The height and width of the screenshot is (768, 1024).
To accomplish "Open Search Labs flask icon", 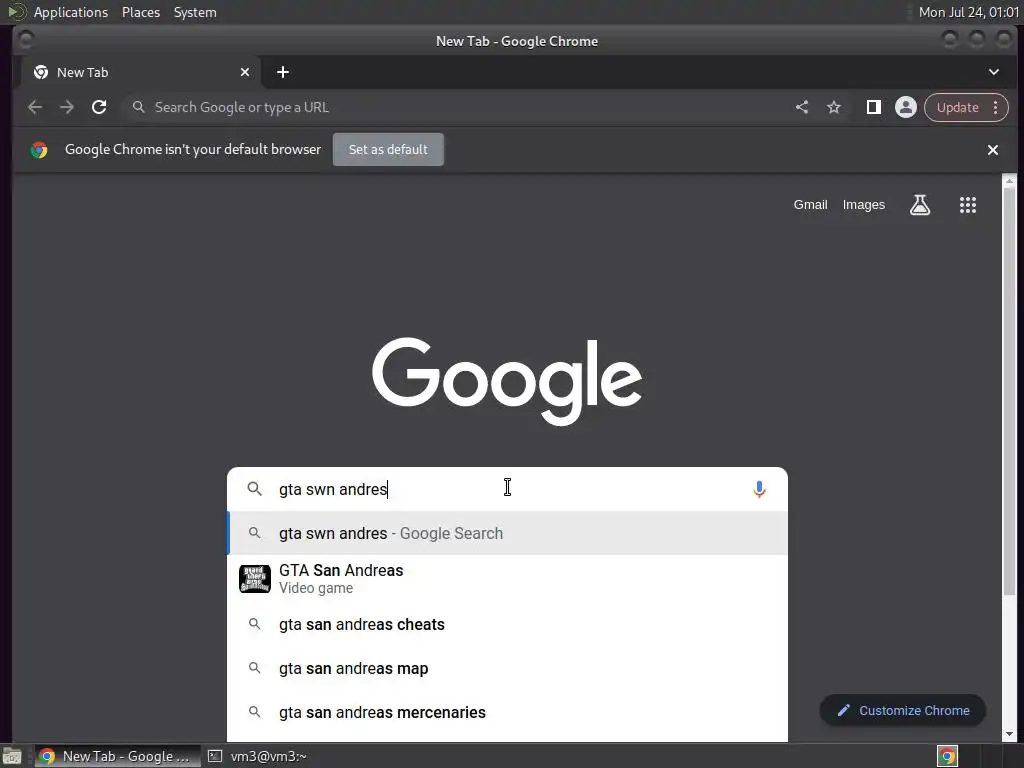I will click(920, 205).
